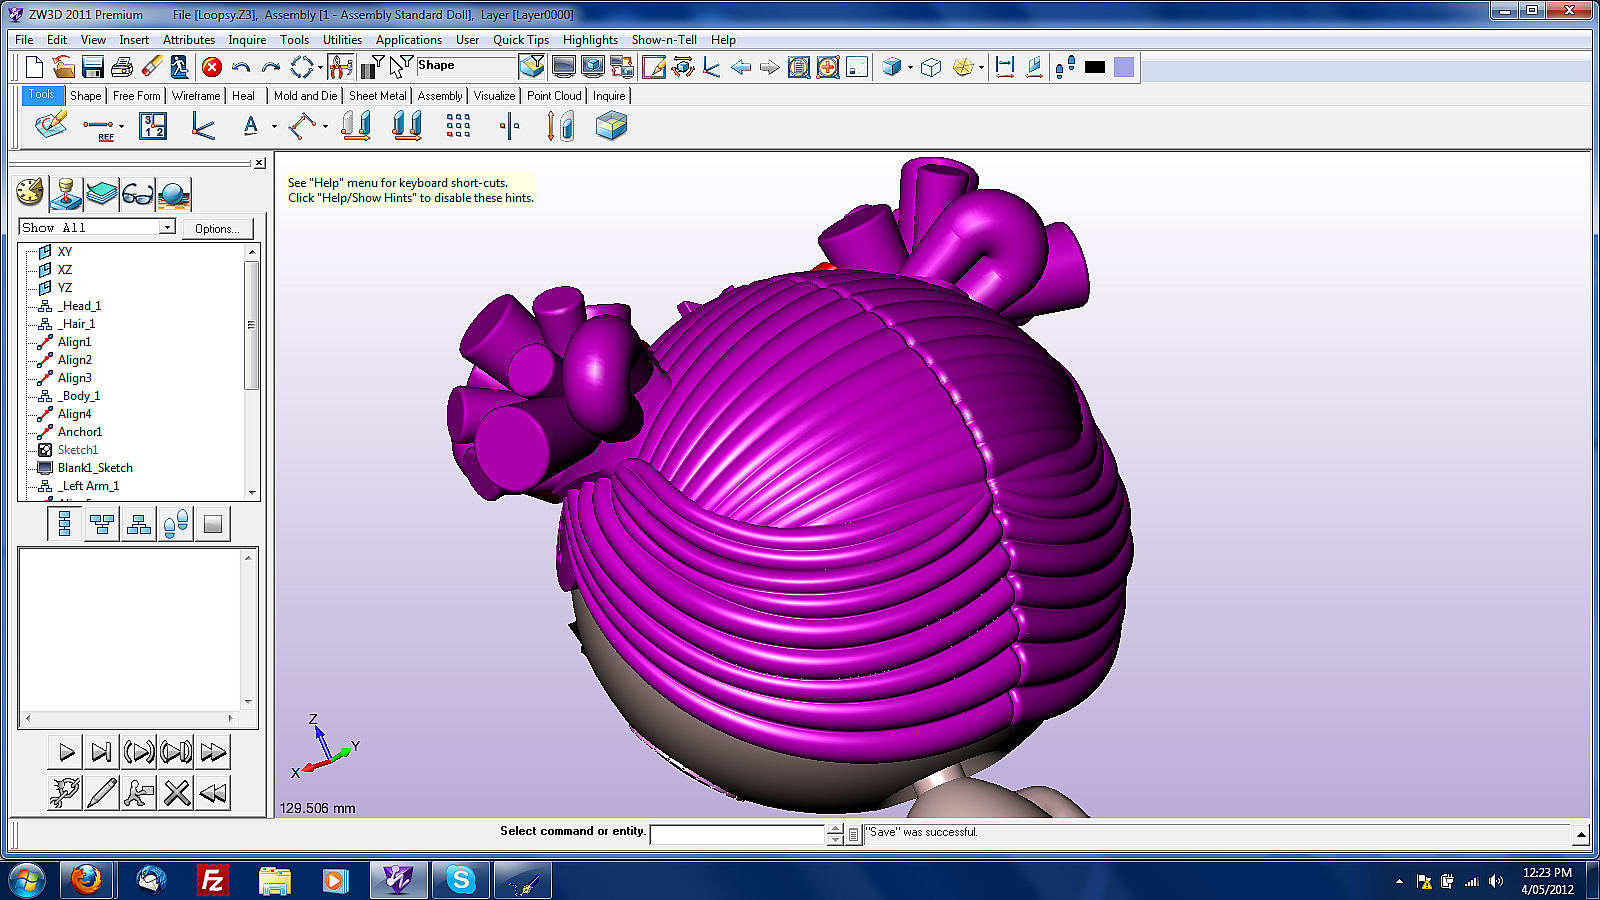
Task: Click the numbered 3-1-2 grid tool
Action: (153, 126)
